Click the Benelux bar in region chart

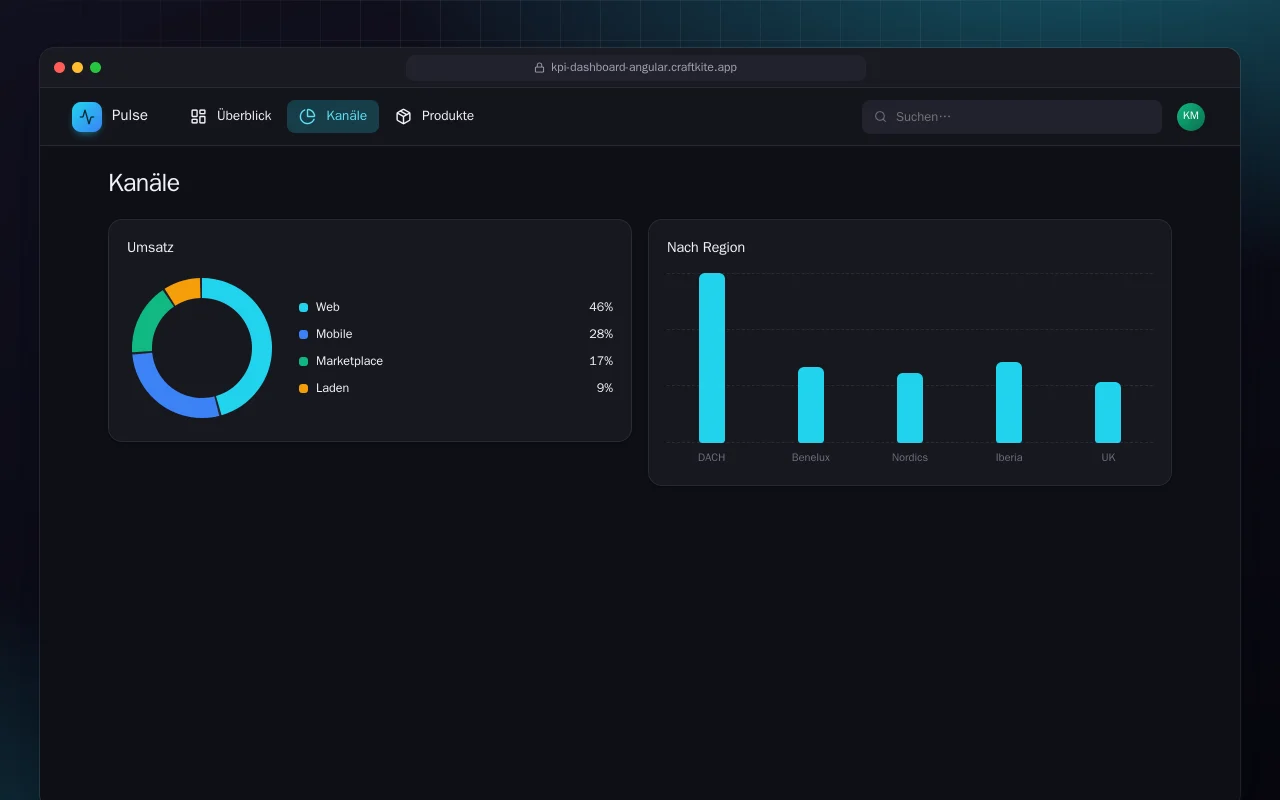point(811,405)
